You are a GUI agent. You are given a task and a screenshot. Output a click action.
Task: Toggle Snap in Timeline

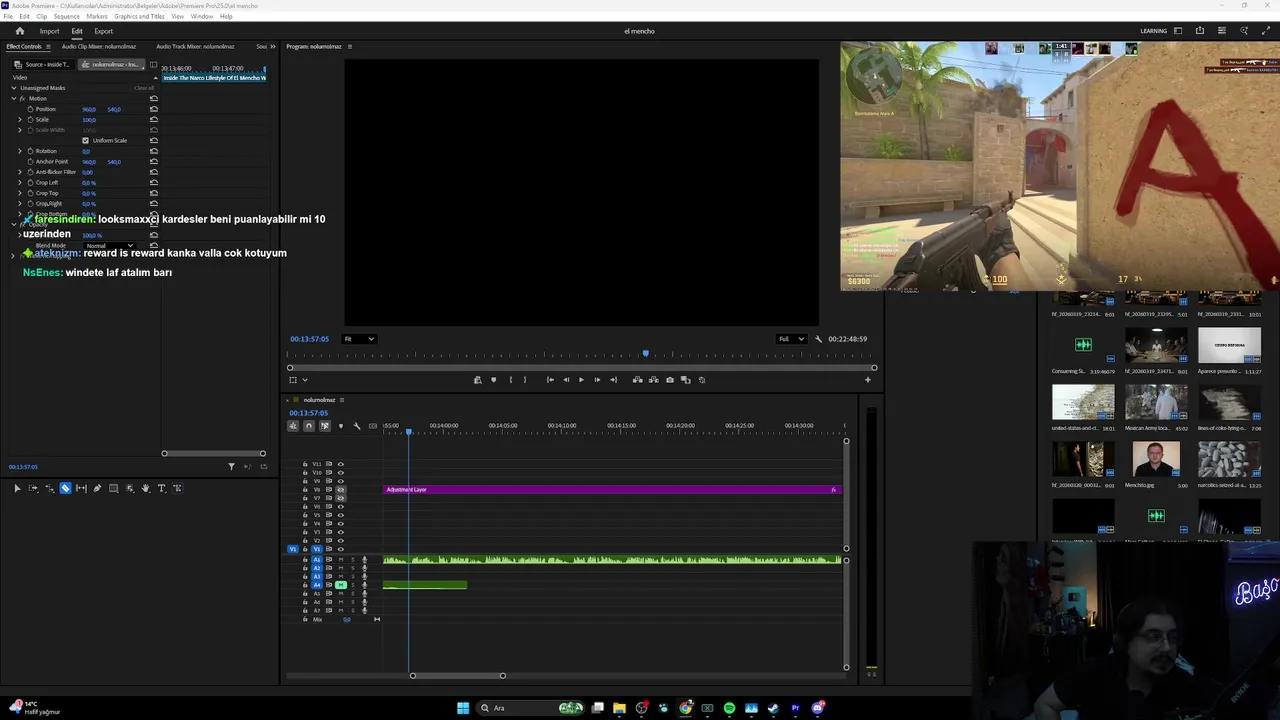point(309,426)
